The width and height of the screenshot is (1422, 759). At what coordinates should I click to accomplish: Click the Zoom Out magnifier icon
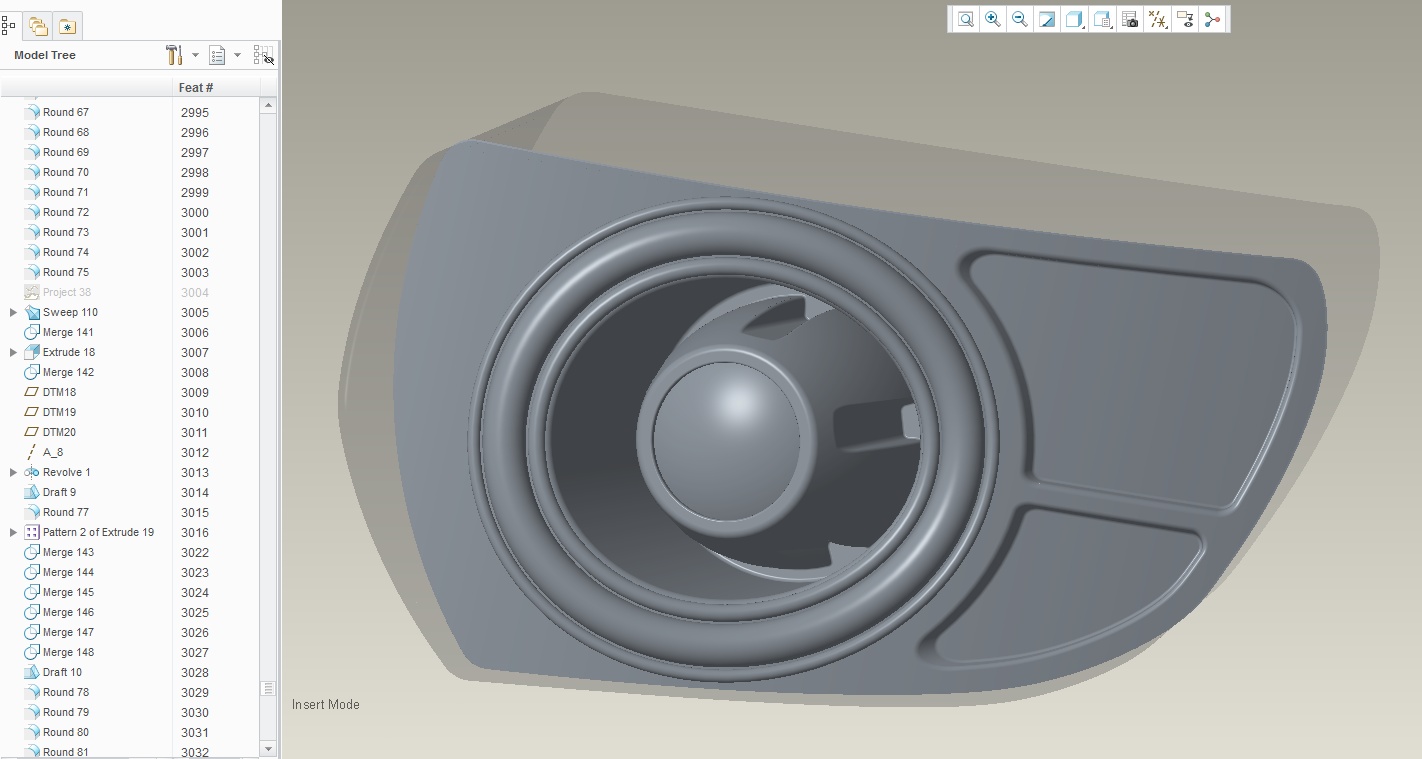1019,19
